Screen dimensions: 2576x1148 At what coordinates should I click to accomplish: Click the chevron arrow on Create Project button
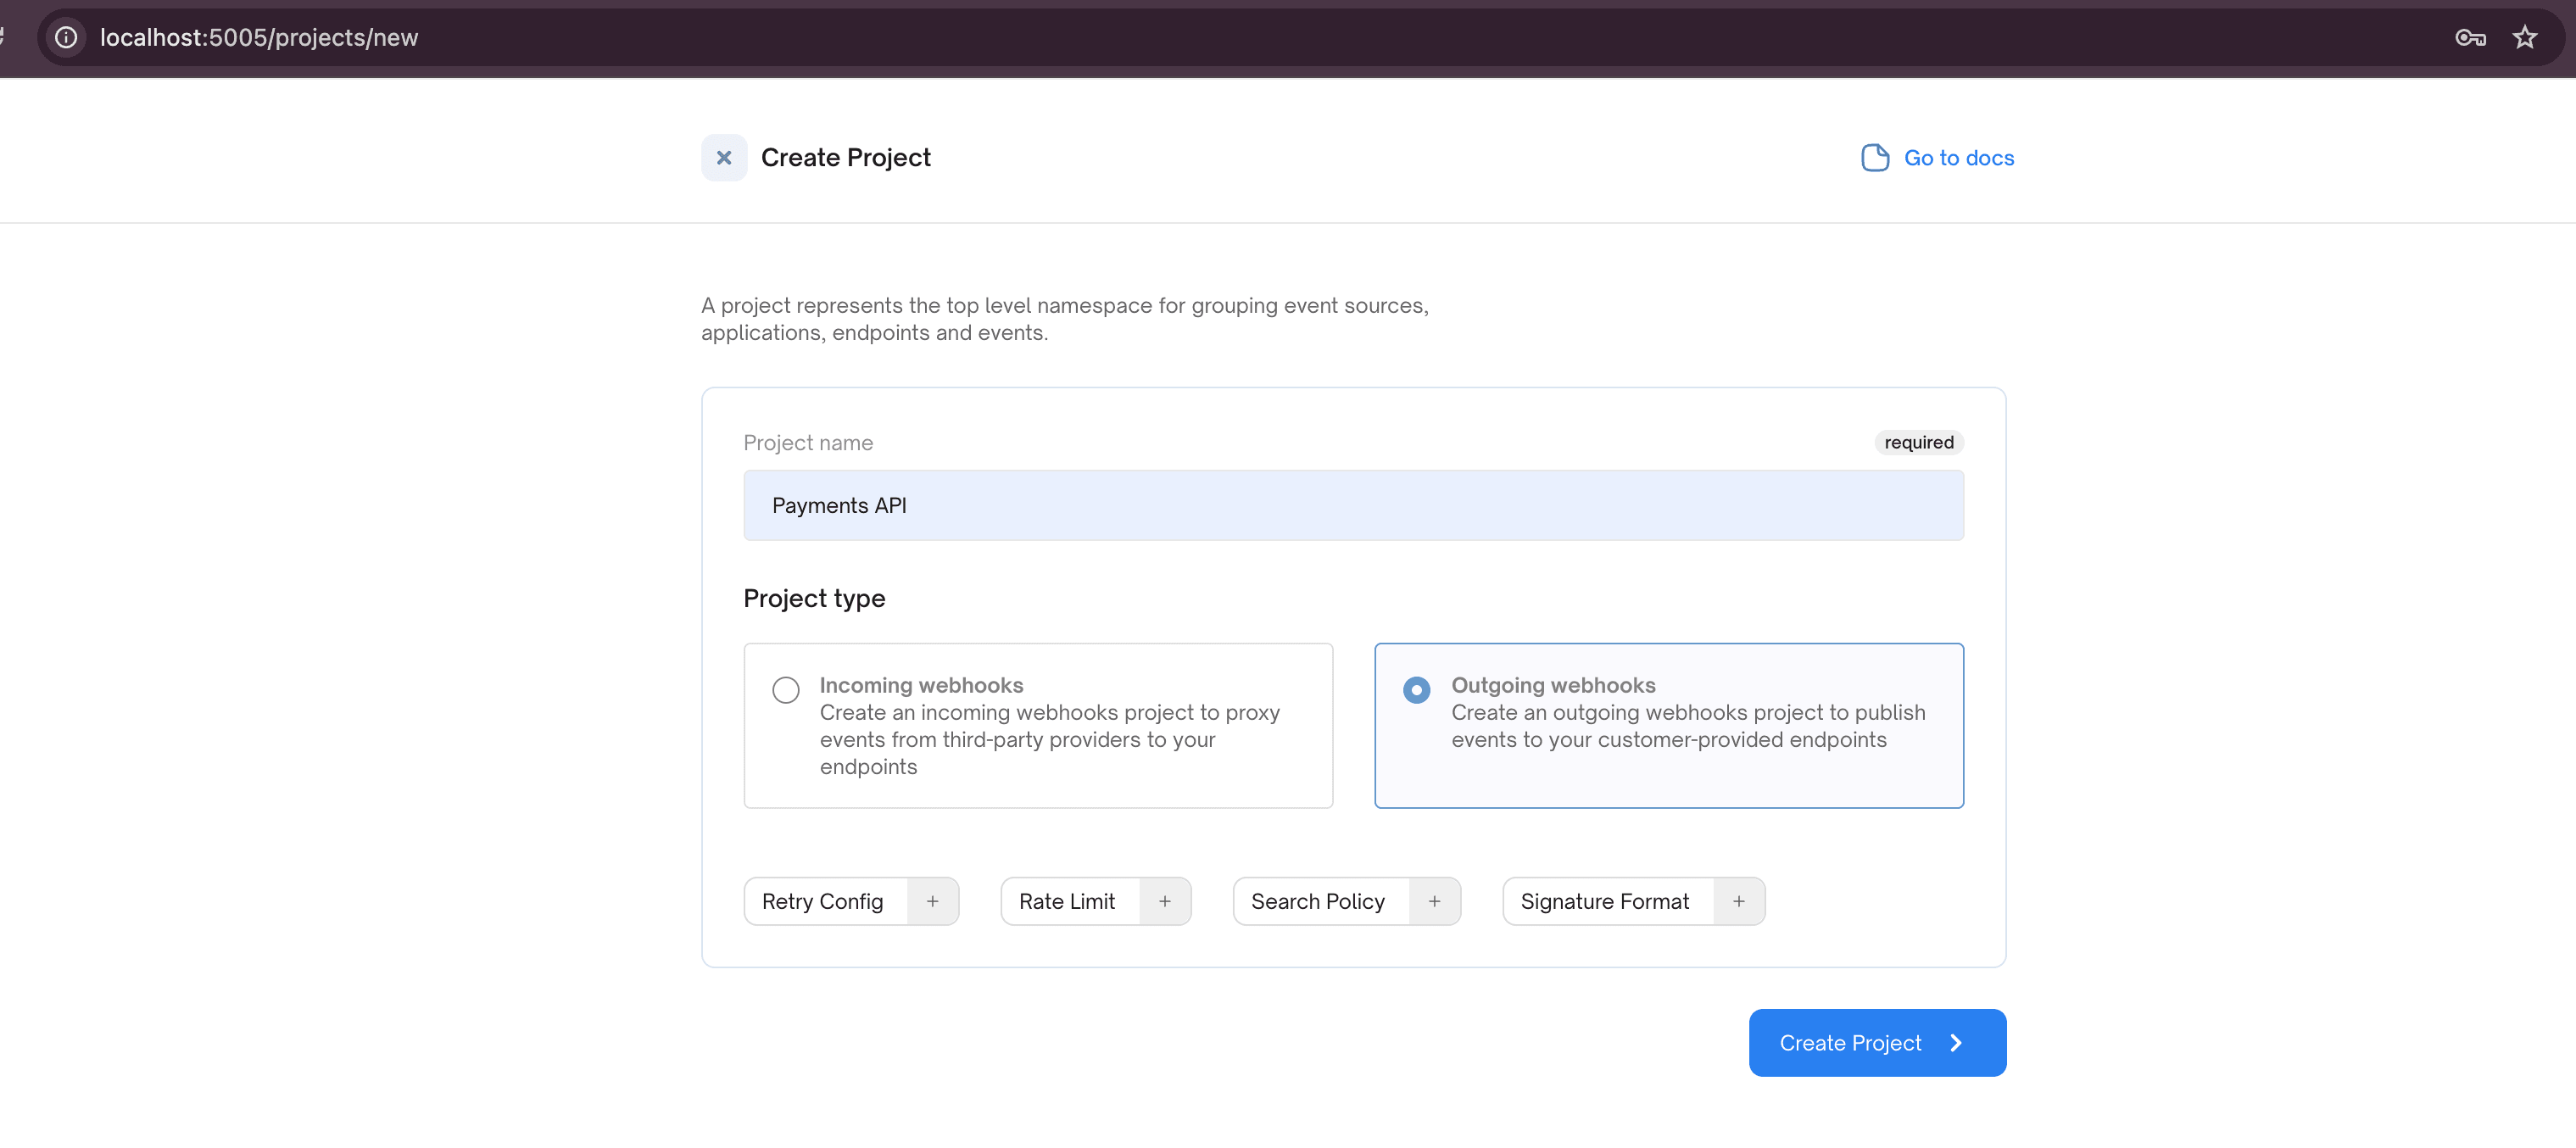click(x=1956, y=1043)
